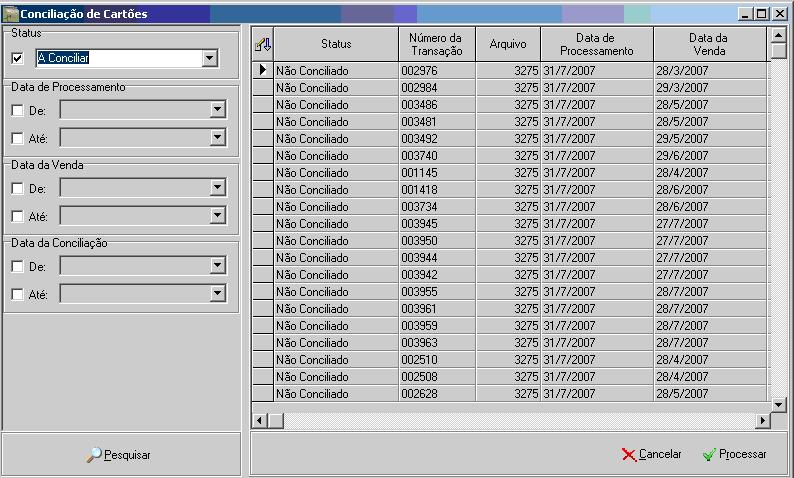794x478 pixels.
Task: Click the app icon in the title bar
Action: [x=11, y=14]
